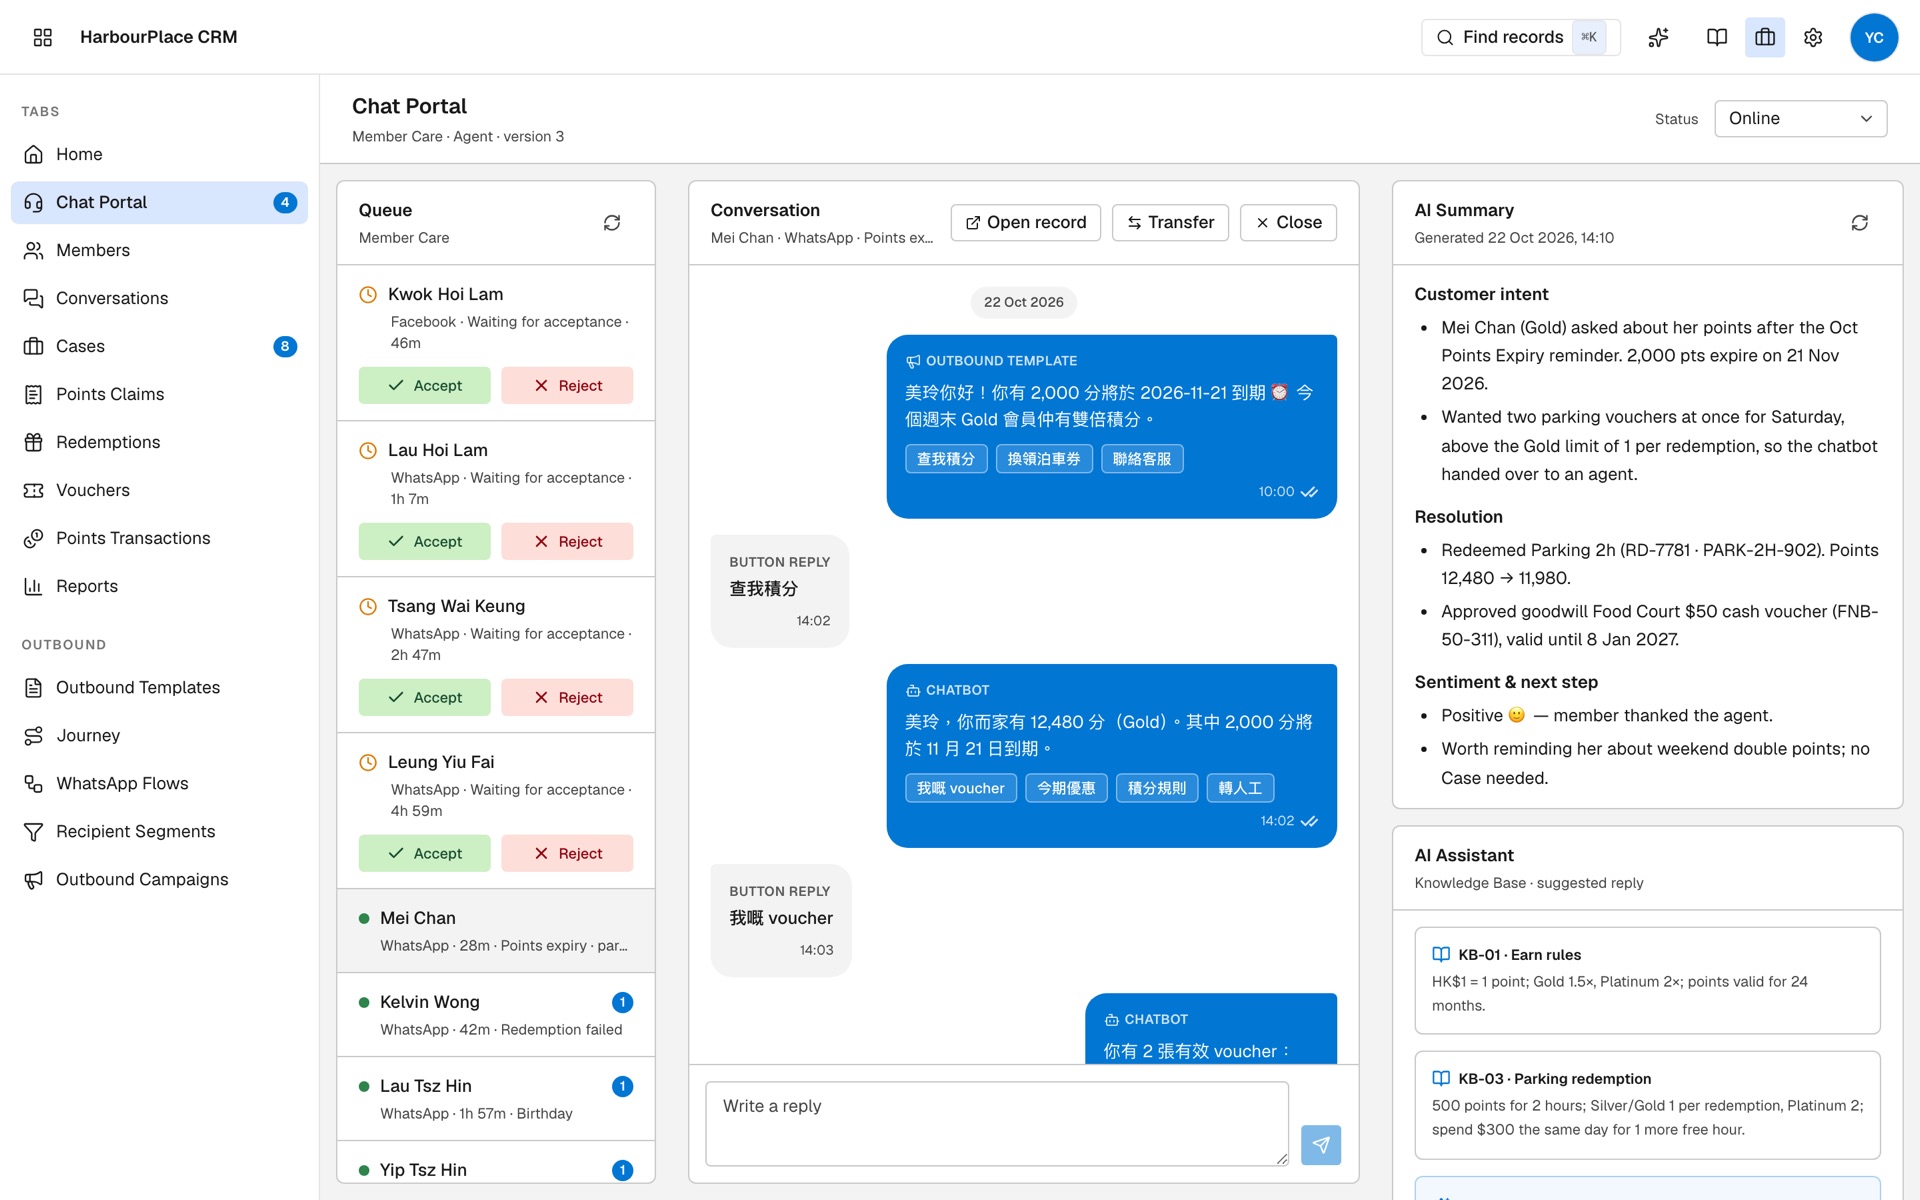Screen dimensions: 1920x1200
Task: Open the knowledge book icon in header
Action: [x=1716, y=37]
